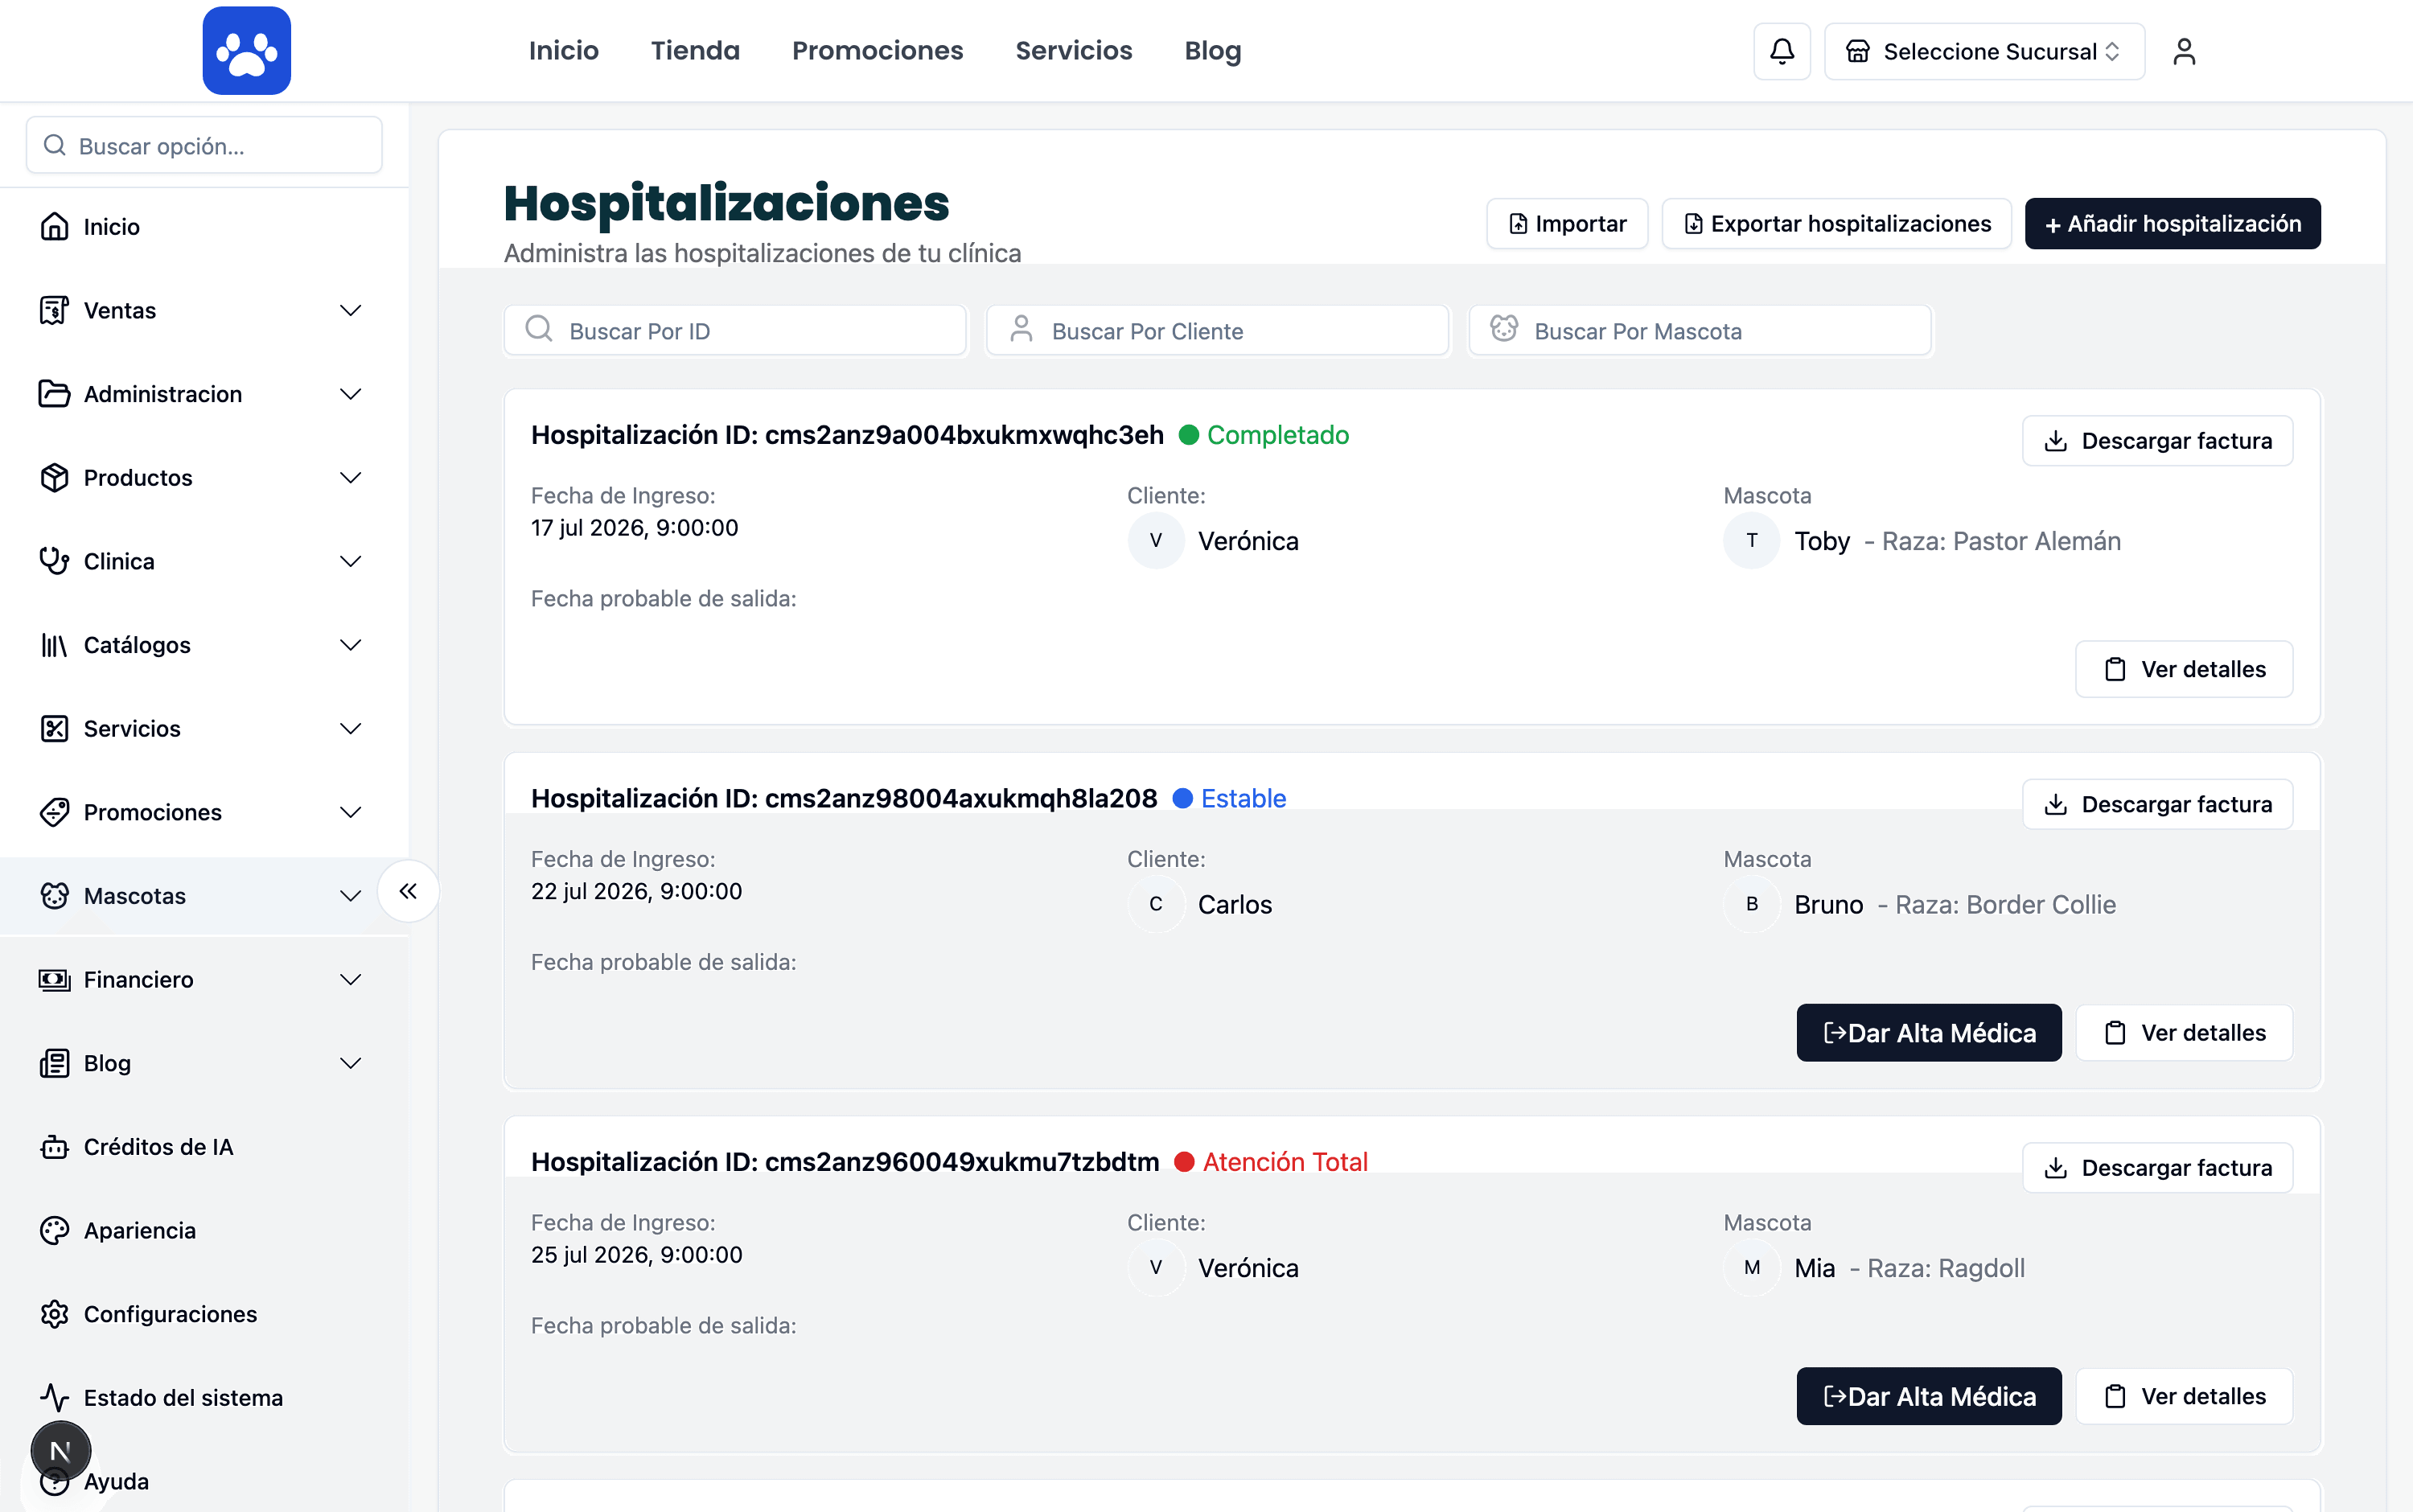
Task: Click the sidebar Blog newspaper icon
Action: tap(55, 1063)
